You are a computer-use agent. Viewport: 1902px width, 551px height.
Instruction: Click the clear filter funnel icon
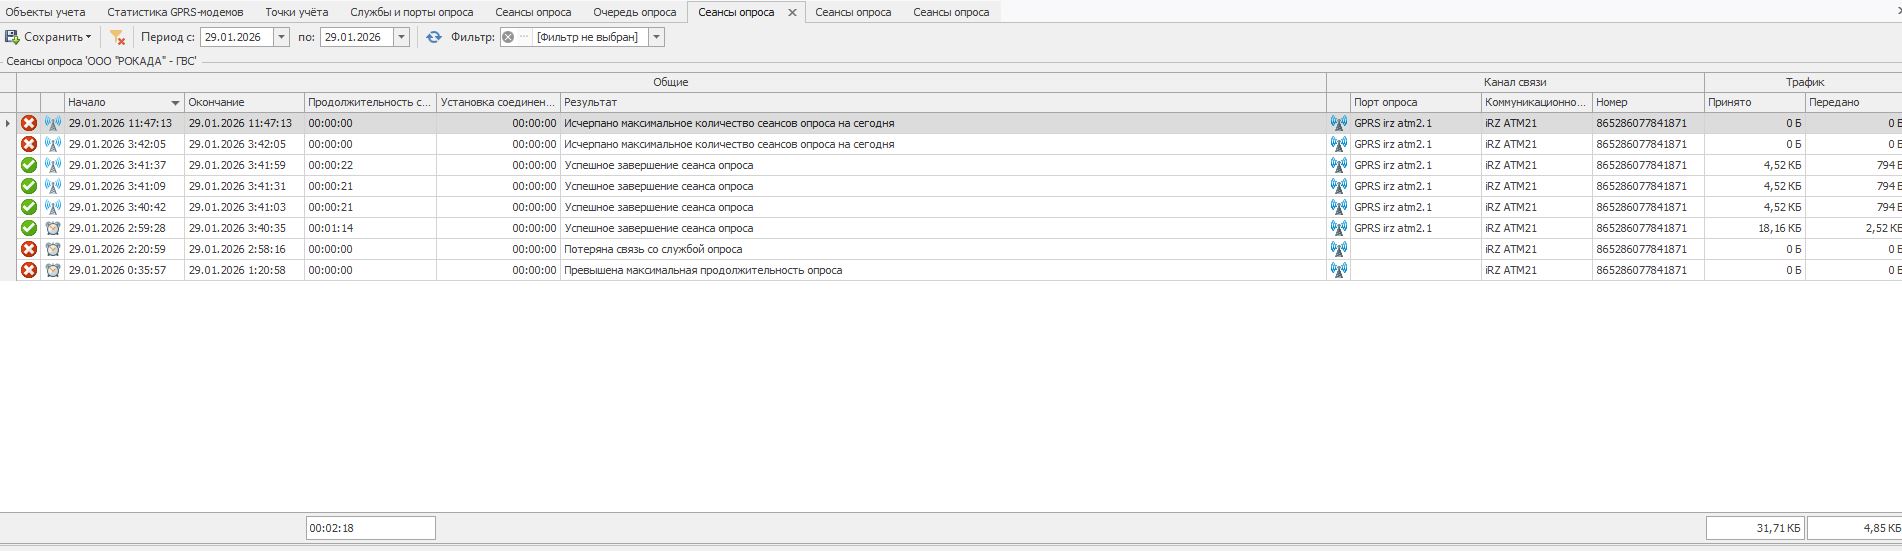pyautogui.click(x=117, y=37)
